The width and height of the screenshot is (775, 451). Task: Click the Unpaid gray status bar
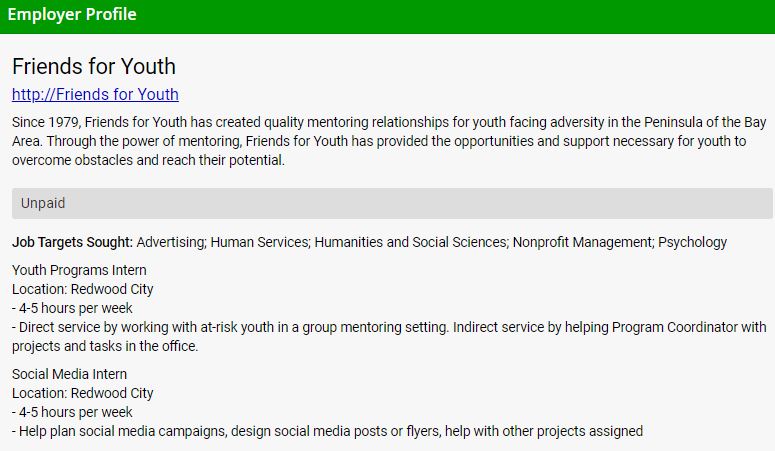click(x=391, y=203)
